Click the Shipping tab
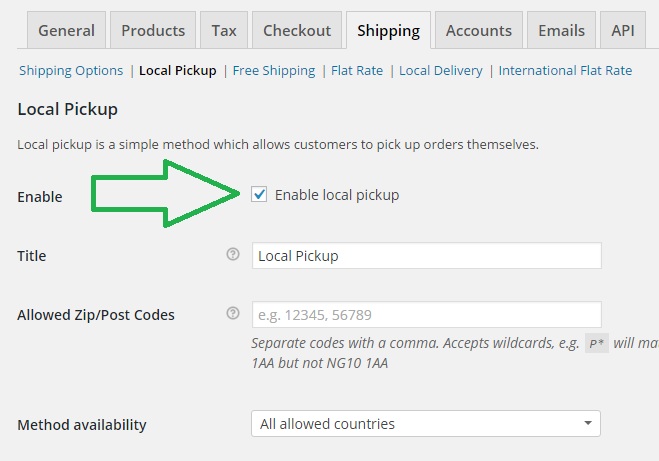659x461 pixels. click(388, 30)
